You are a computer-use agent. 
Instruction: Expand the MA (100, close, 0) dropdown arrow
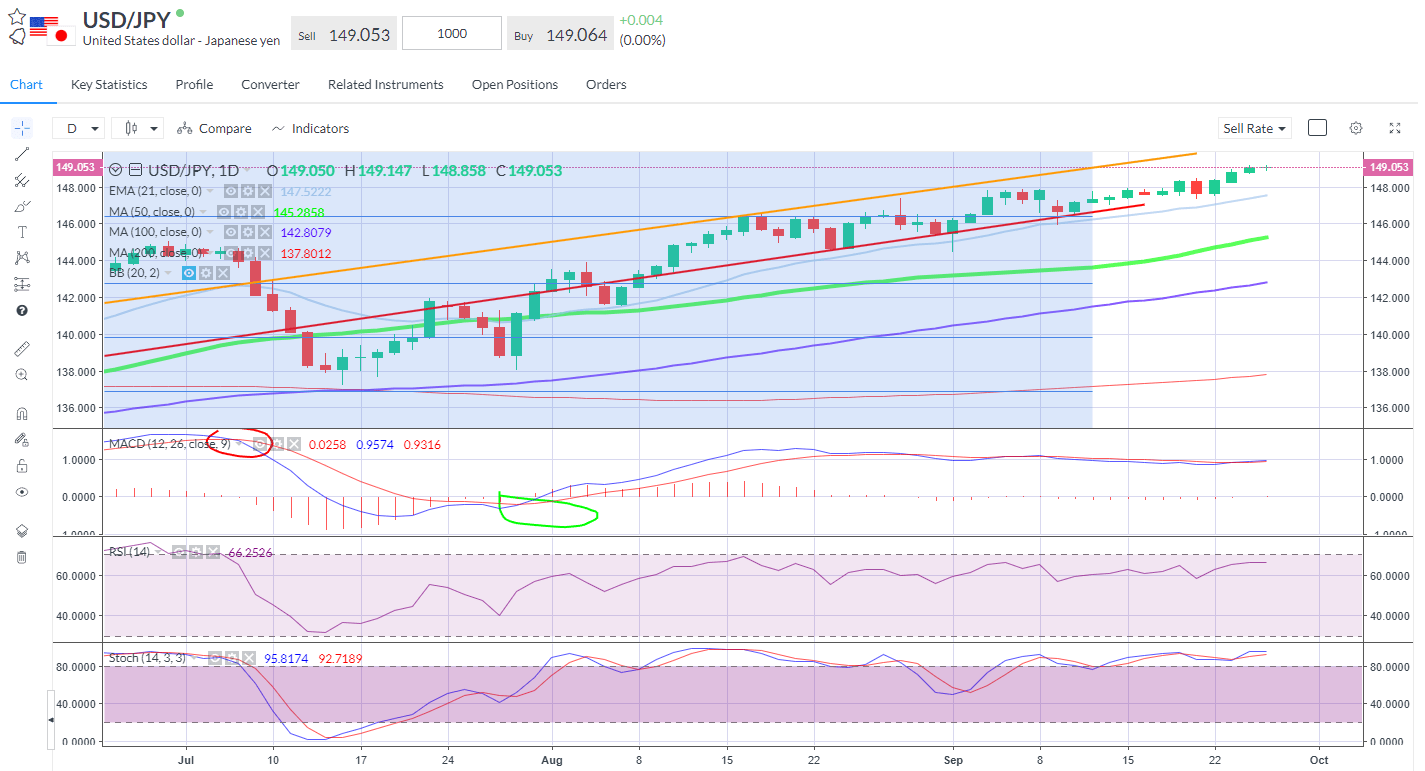(209, 232)
